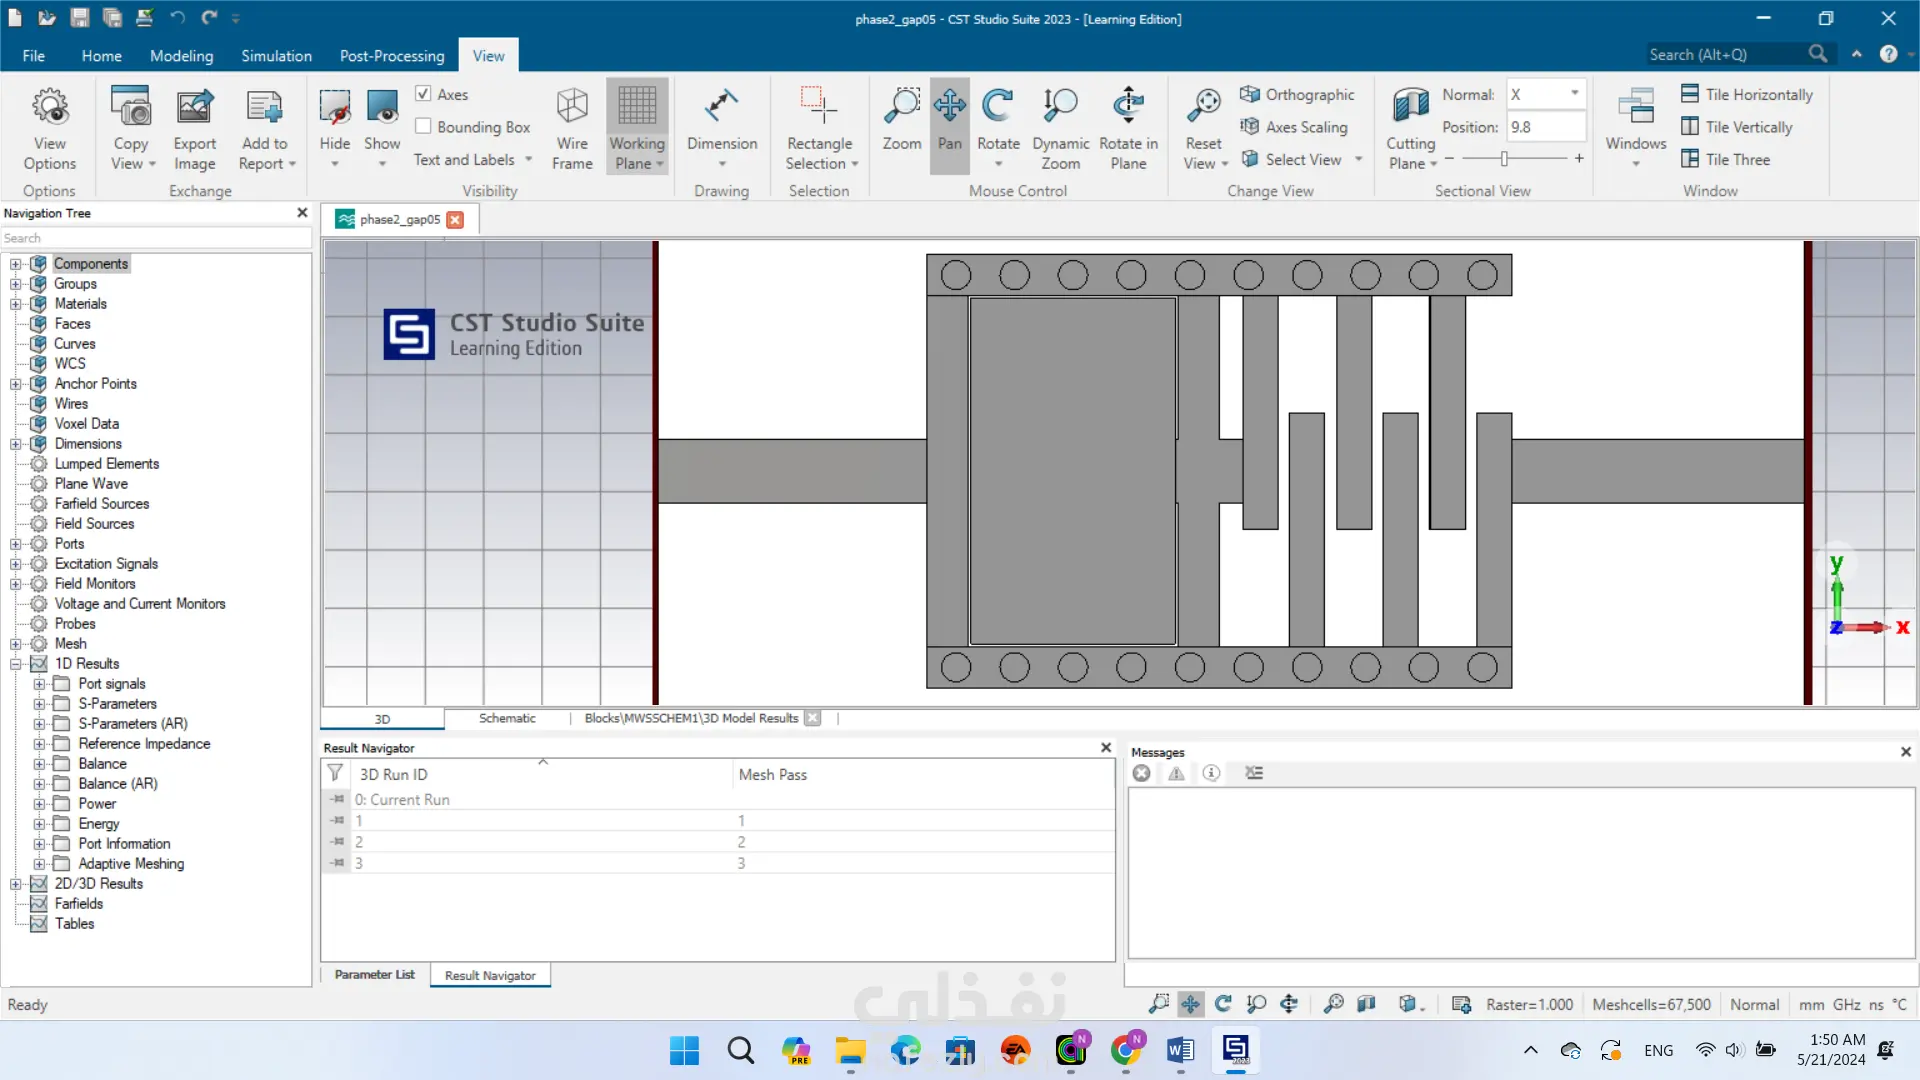The image size is (1920, 1080).
Task: Switch to the Simulation ribbon tab
Action: pyautogui.click(x=276, y=56)
